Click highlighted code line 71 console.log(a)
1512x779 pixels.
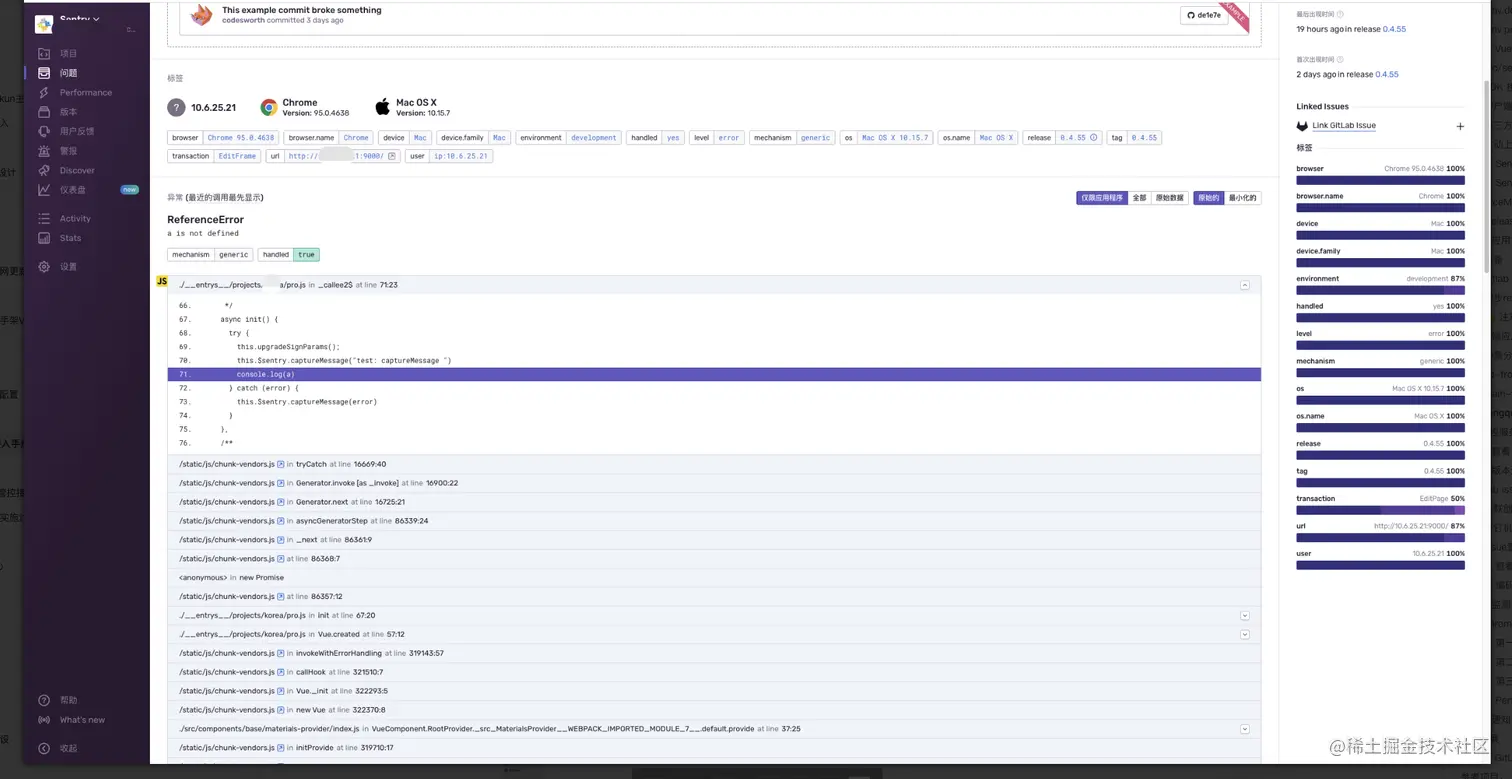pyautogui.click(x=714, y=374)
